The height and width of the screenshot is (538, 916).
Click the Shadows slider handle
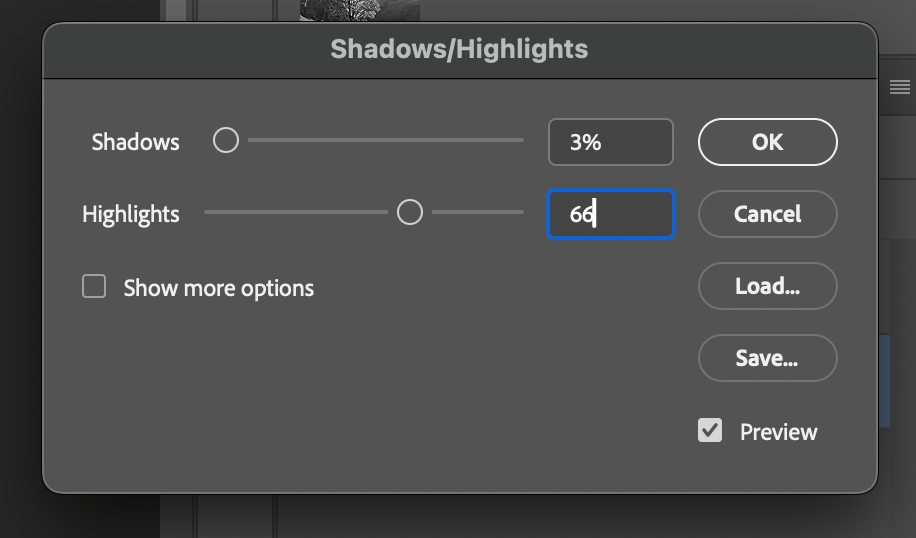pyautogui.click(x=226, y=141)
